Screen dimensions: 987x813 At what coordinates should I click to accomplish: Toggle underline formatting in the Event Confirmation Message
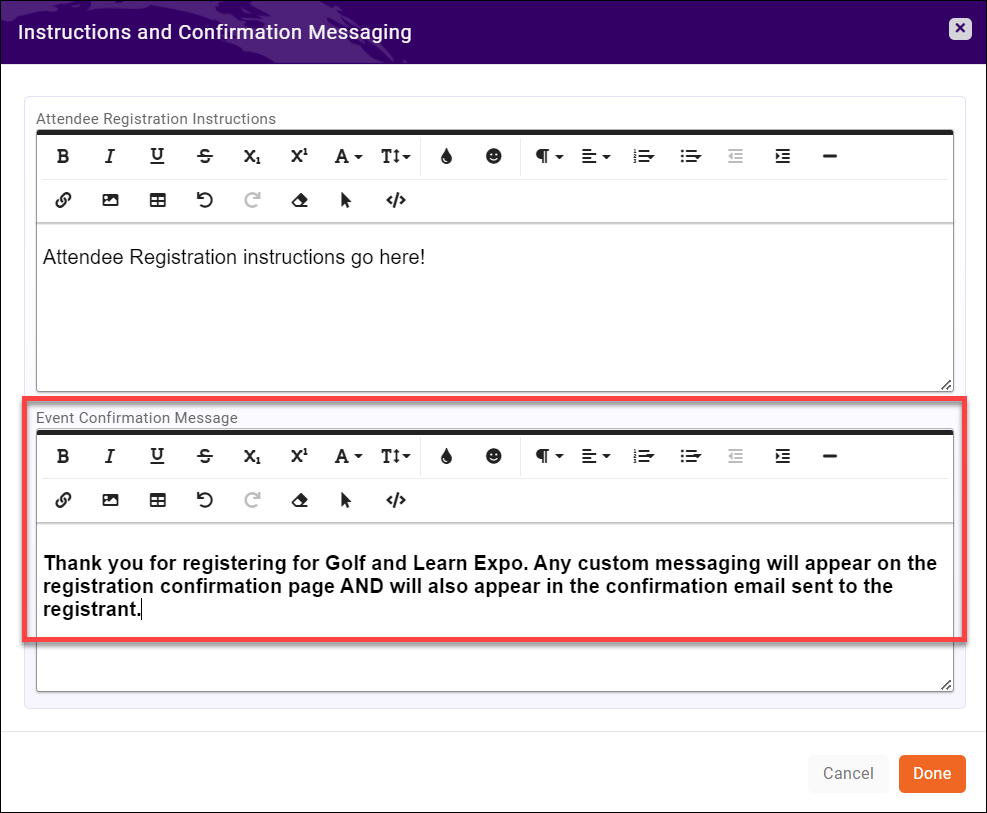pos(157,456)
